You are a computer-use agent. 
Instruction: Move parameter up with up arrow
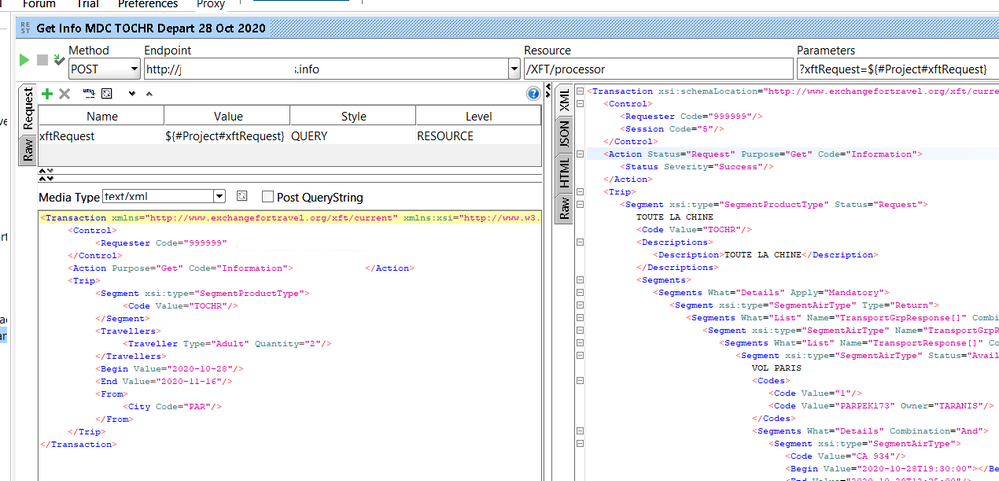coord(149,93)
